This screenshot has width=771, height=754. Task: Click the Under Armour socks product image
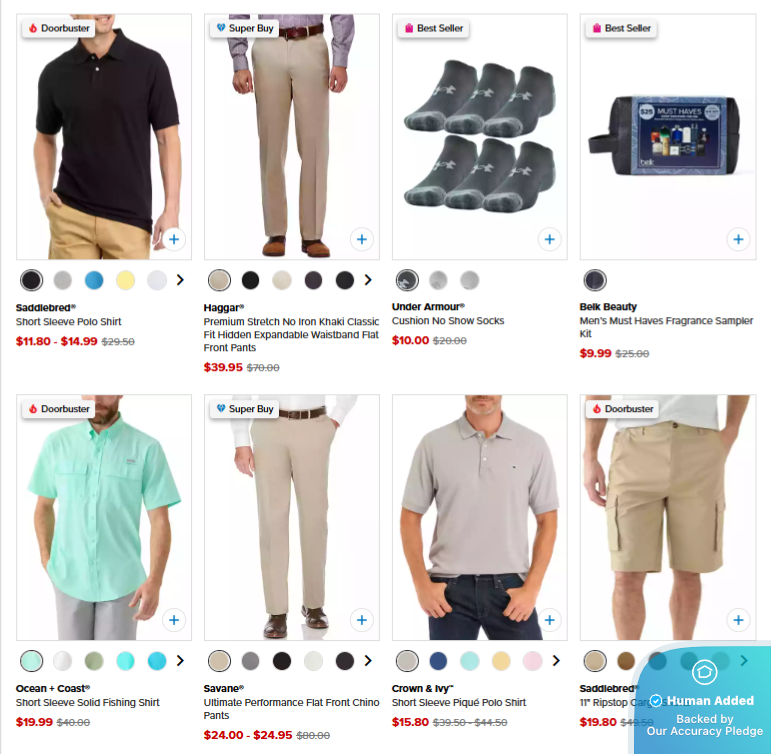[480, 137]
